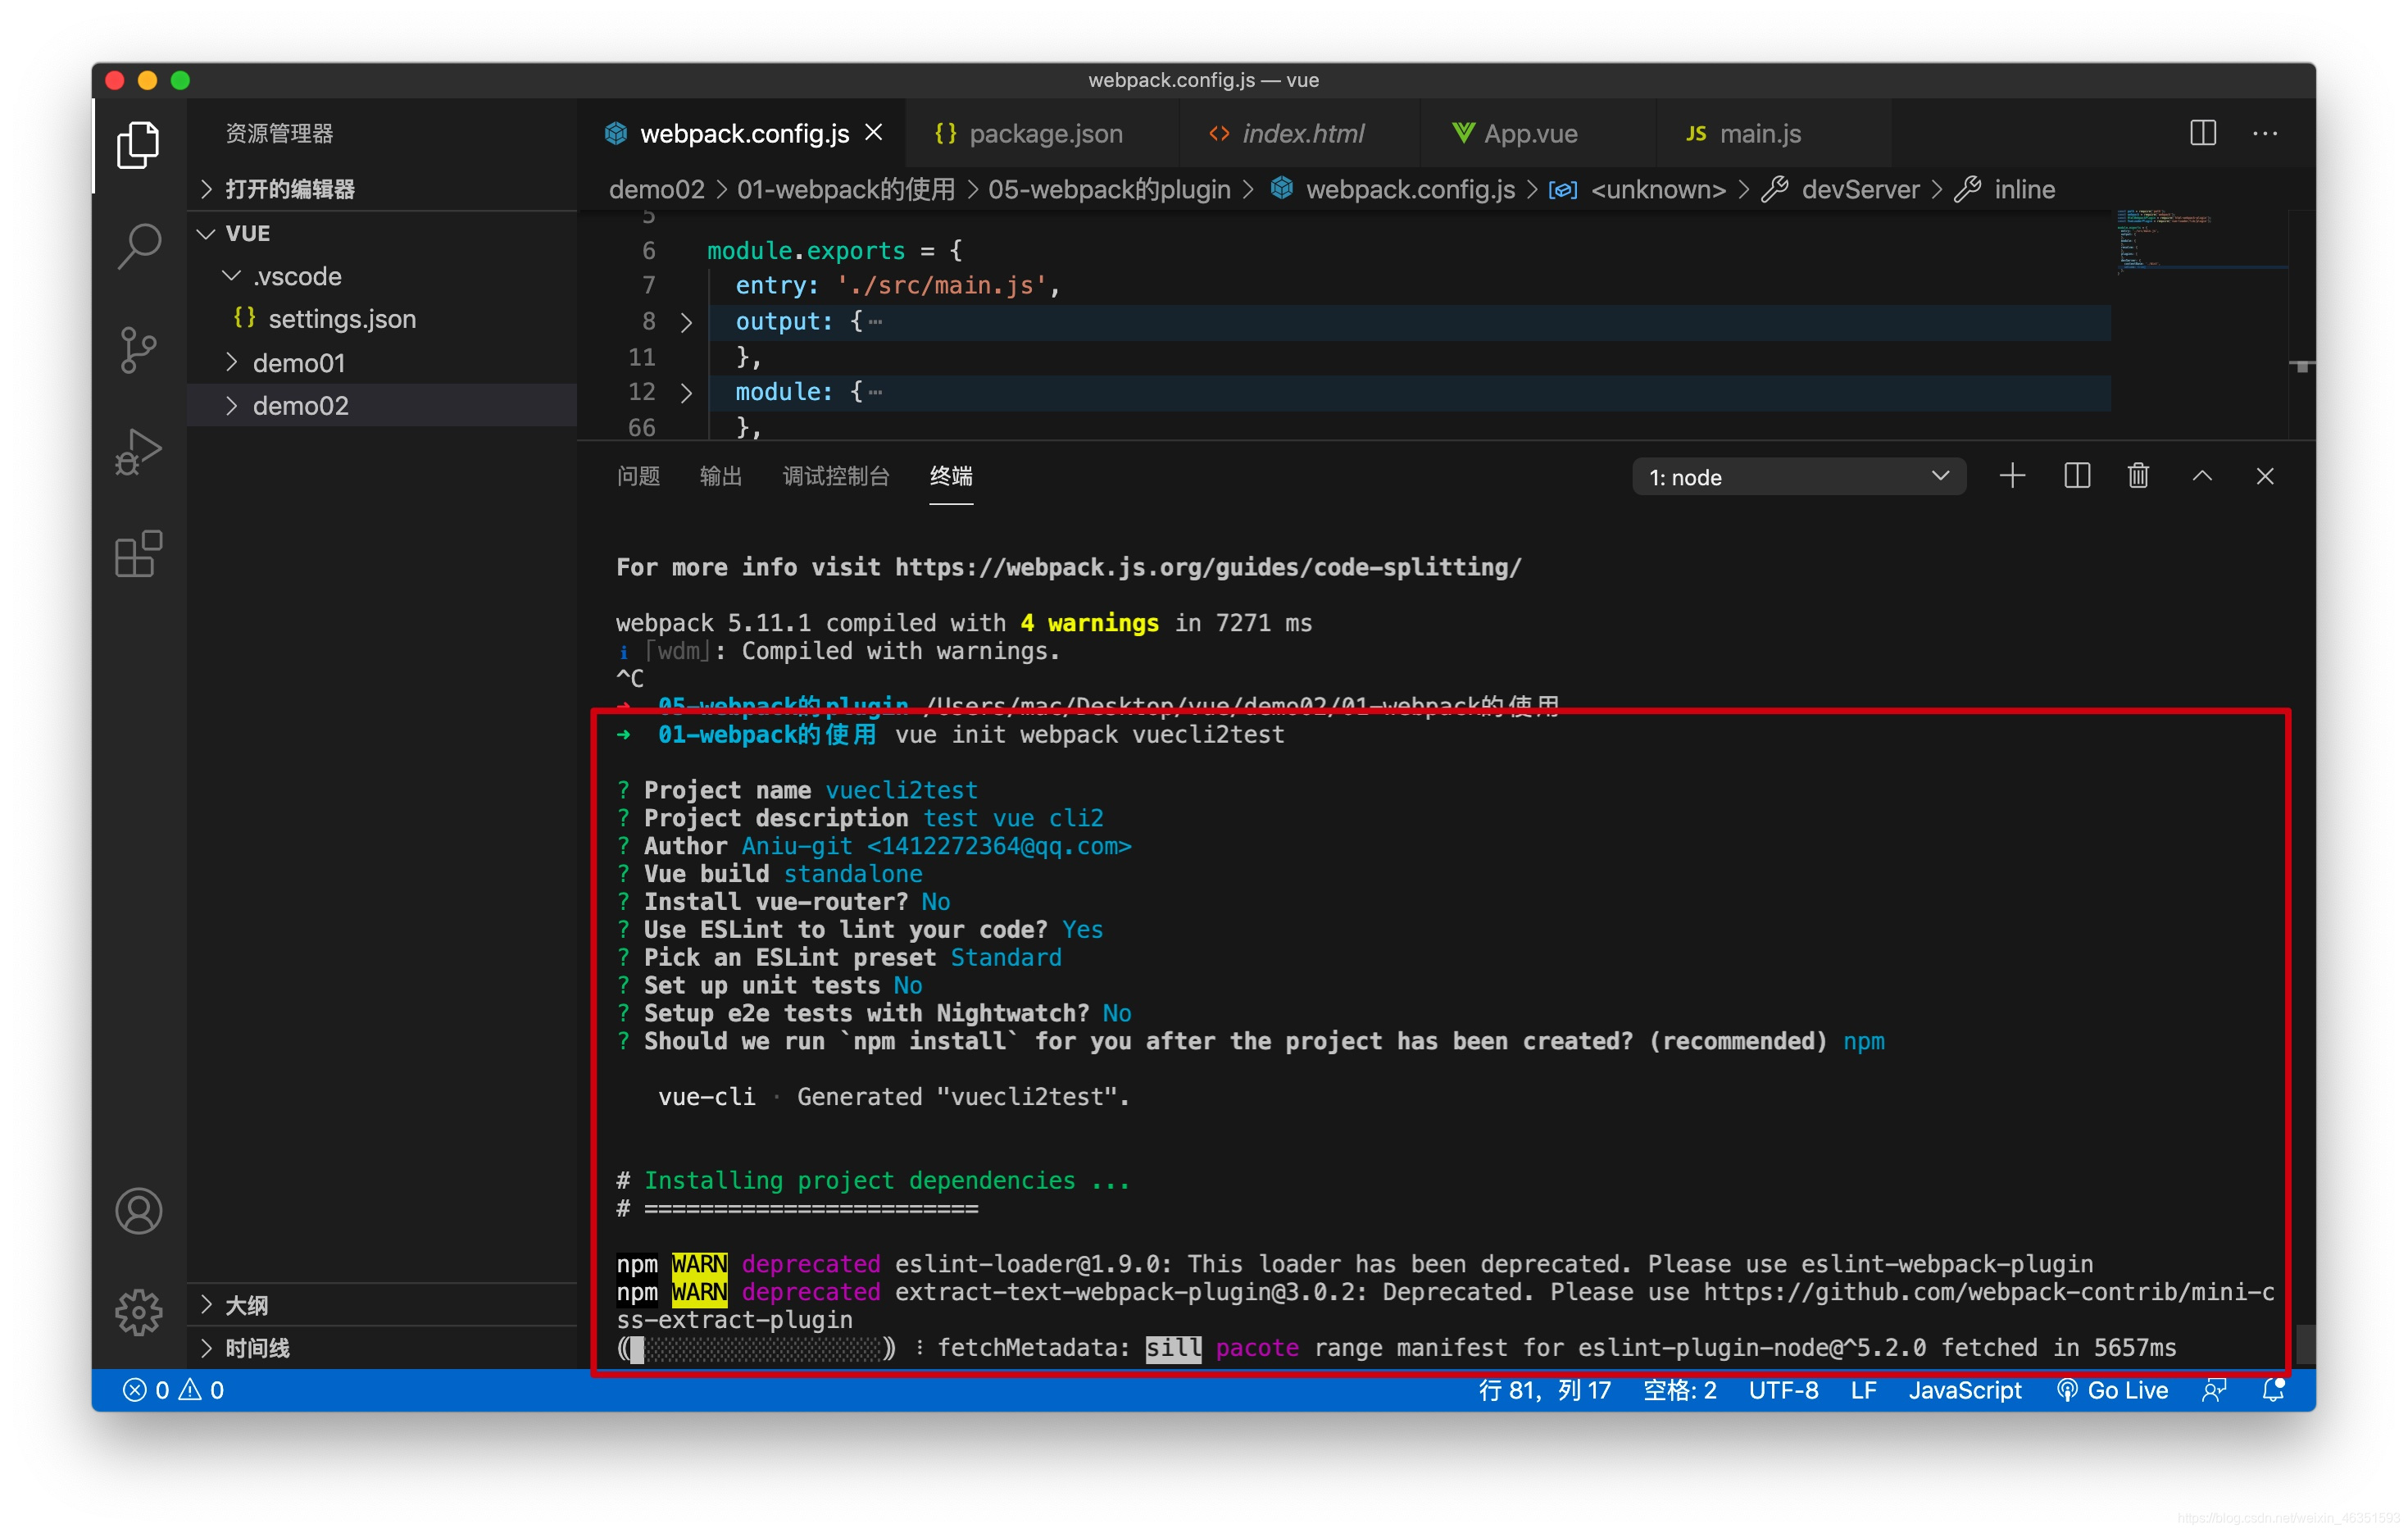The width and height of the screenshot is (2408, 1533).
Task: Open settings.json in the file tree
Action: (382, 319)
